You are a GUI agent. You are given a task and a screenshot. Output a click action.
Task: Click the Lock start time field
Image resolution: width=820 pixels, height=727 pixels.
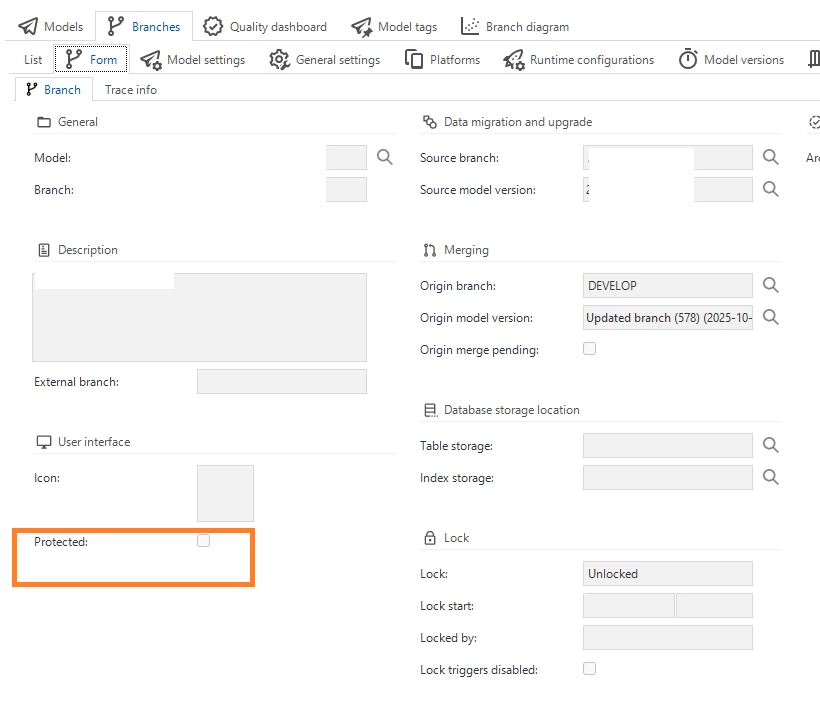714,606
